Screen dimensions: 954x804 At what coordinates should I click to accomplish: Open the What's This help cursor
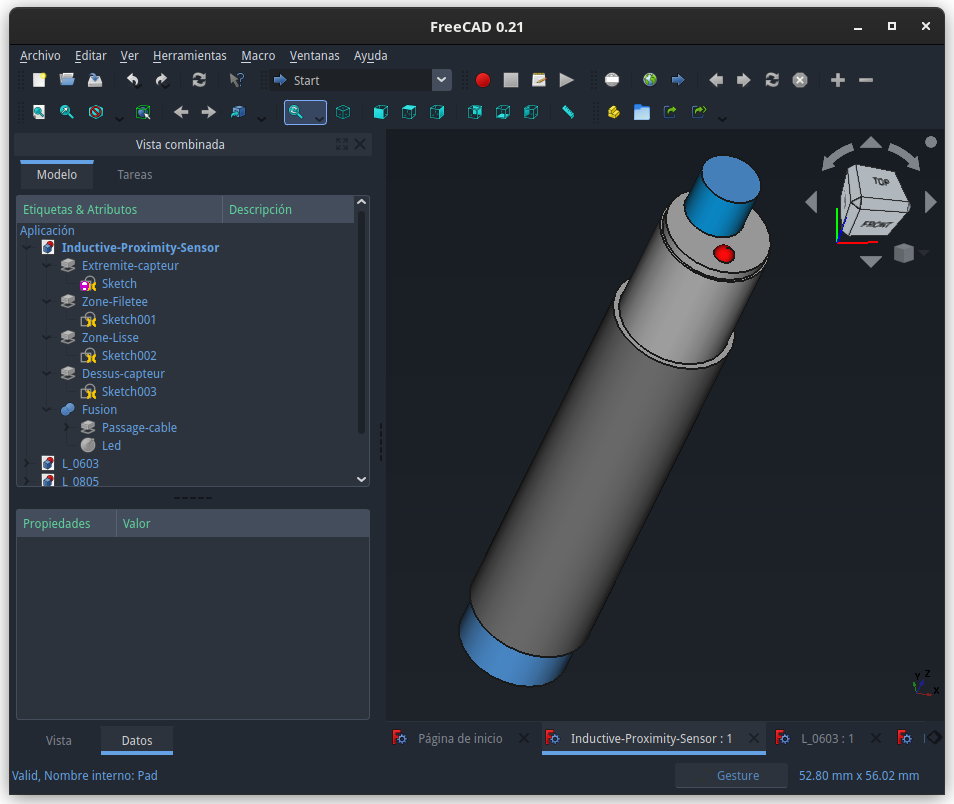click(x=236, y=80)
